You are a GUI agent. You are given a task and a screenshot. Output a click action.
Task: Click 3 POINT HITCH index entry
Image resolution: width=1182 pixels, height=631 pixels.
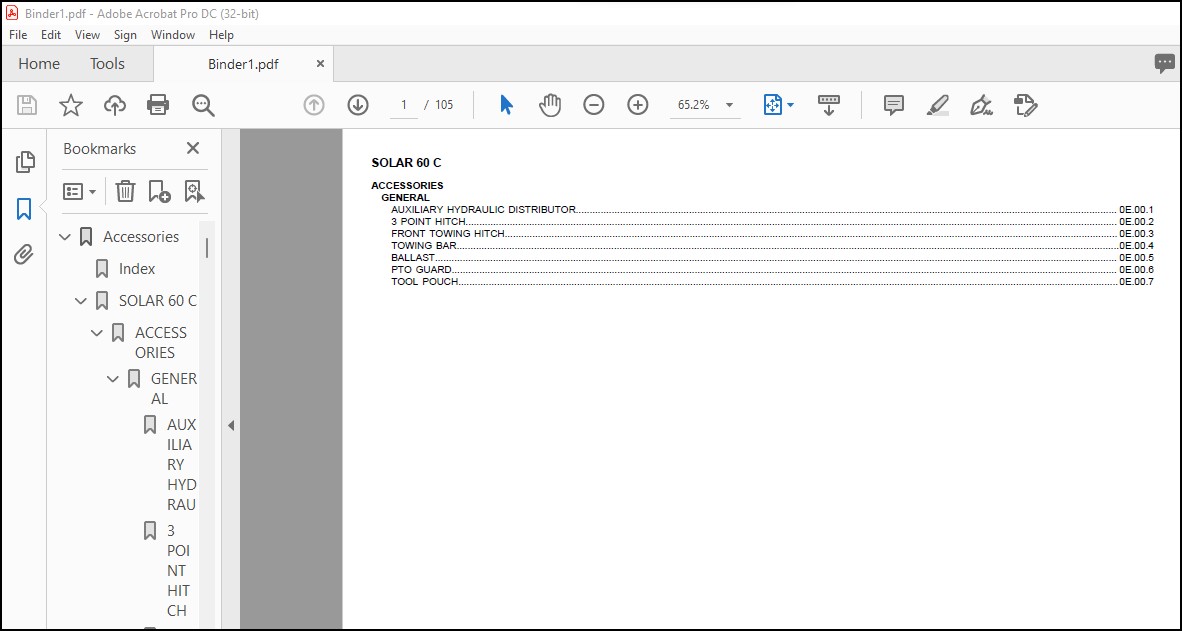(428, 222)
